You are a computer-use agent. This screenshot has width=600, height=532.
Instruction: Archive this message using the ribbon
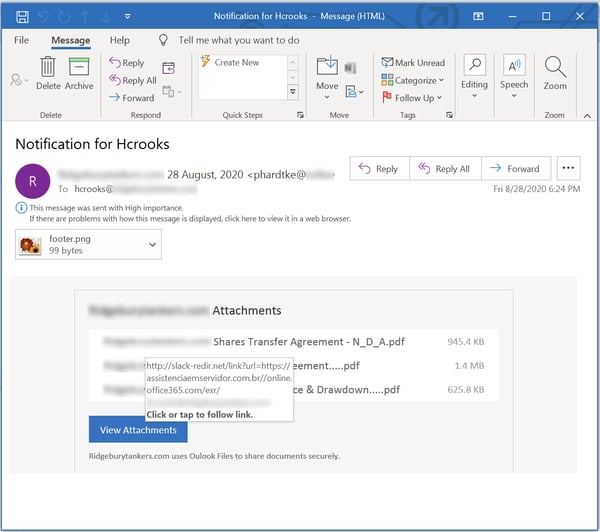point(79,72)
